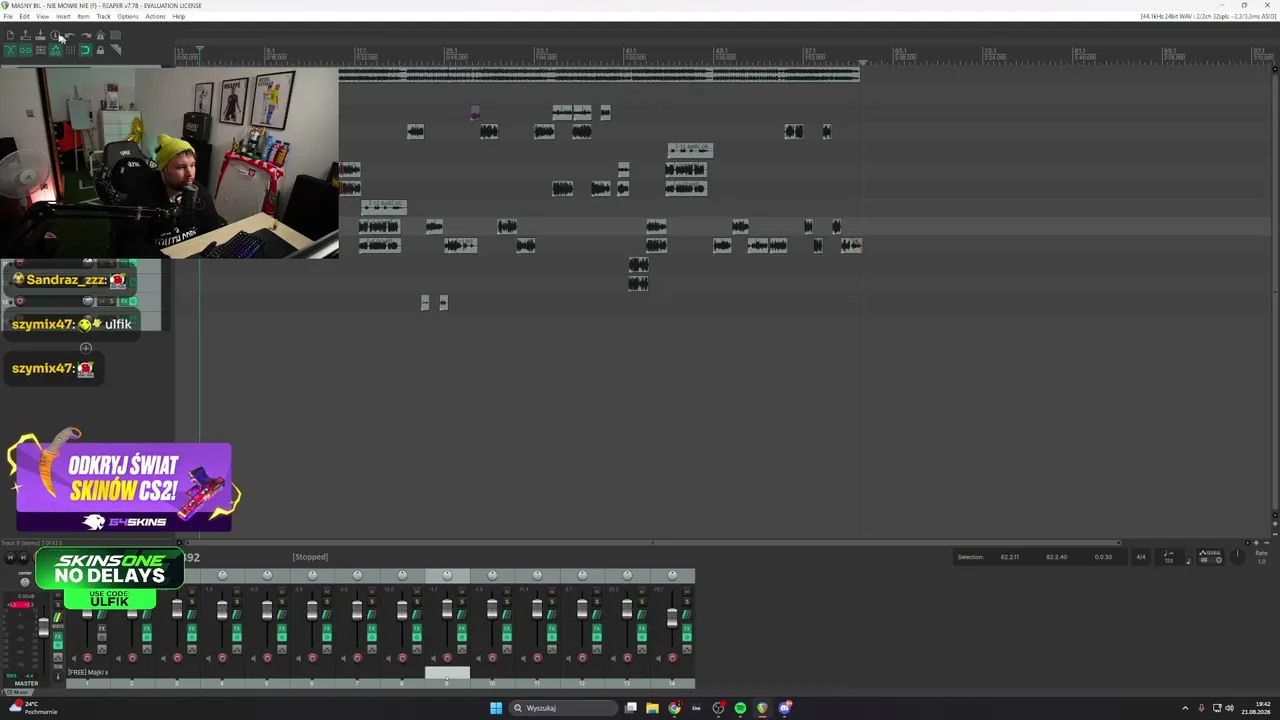Toggle the grid lines toolbar icon
1280x720 pixels.
click(x=70, y=50)
